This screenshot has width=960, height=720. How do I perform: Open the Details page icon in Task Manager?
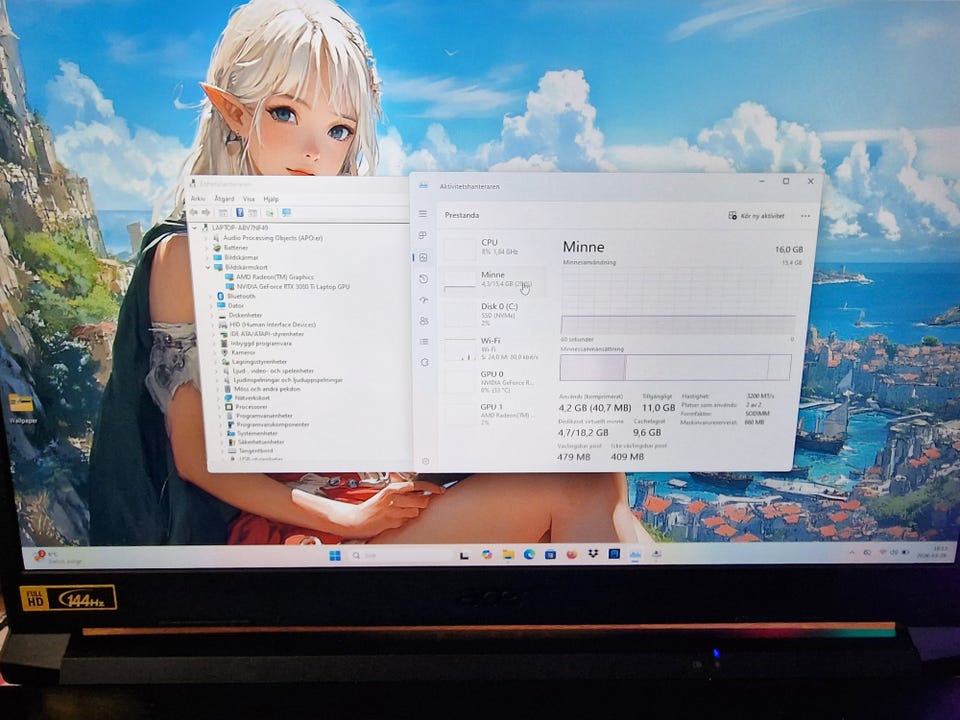[424, 342]
